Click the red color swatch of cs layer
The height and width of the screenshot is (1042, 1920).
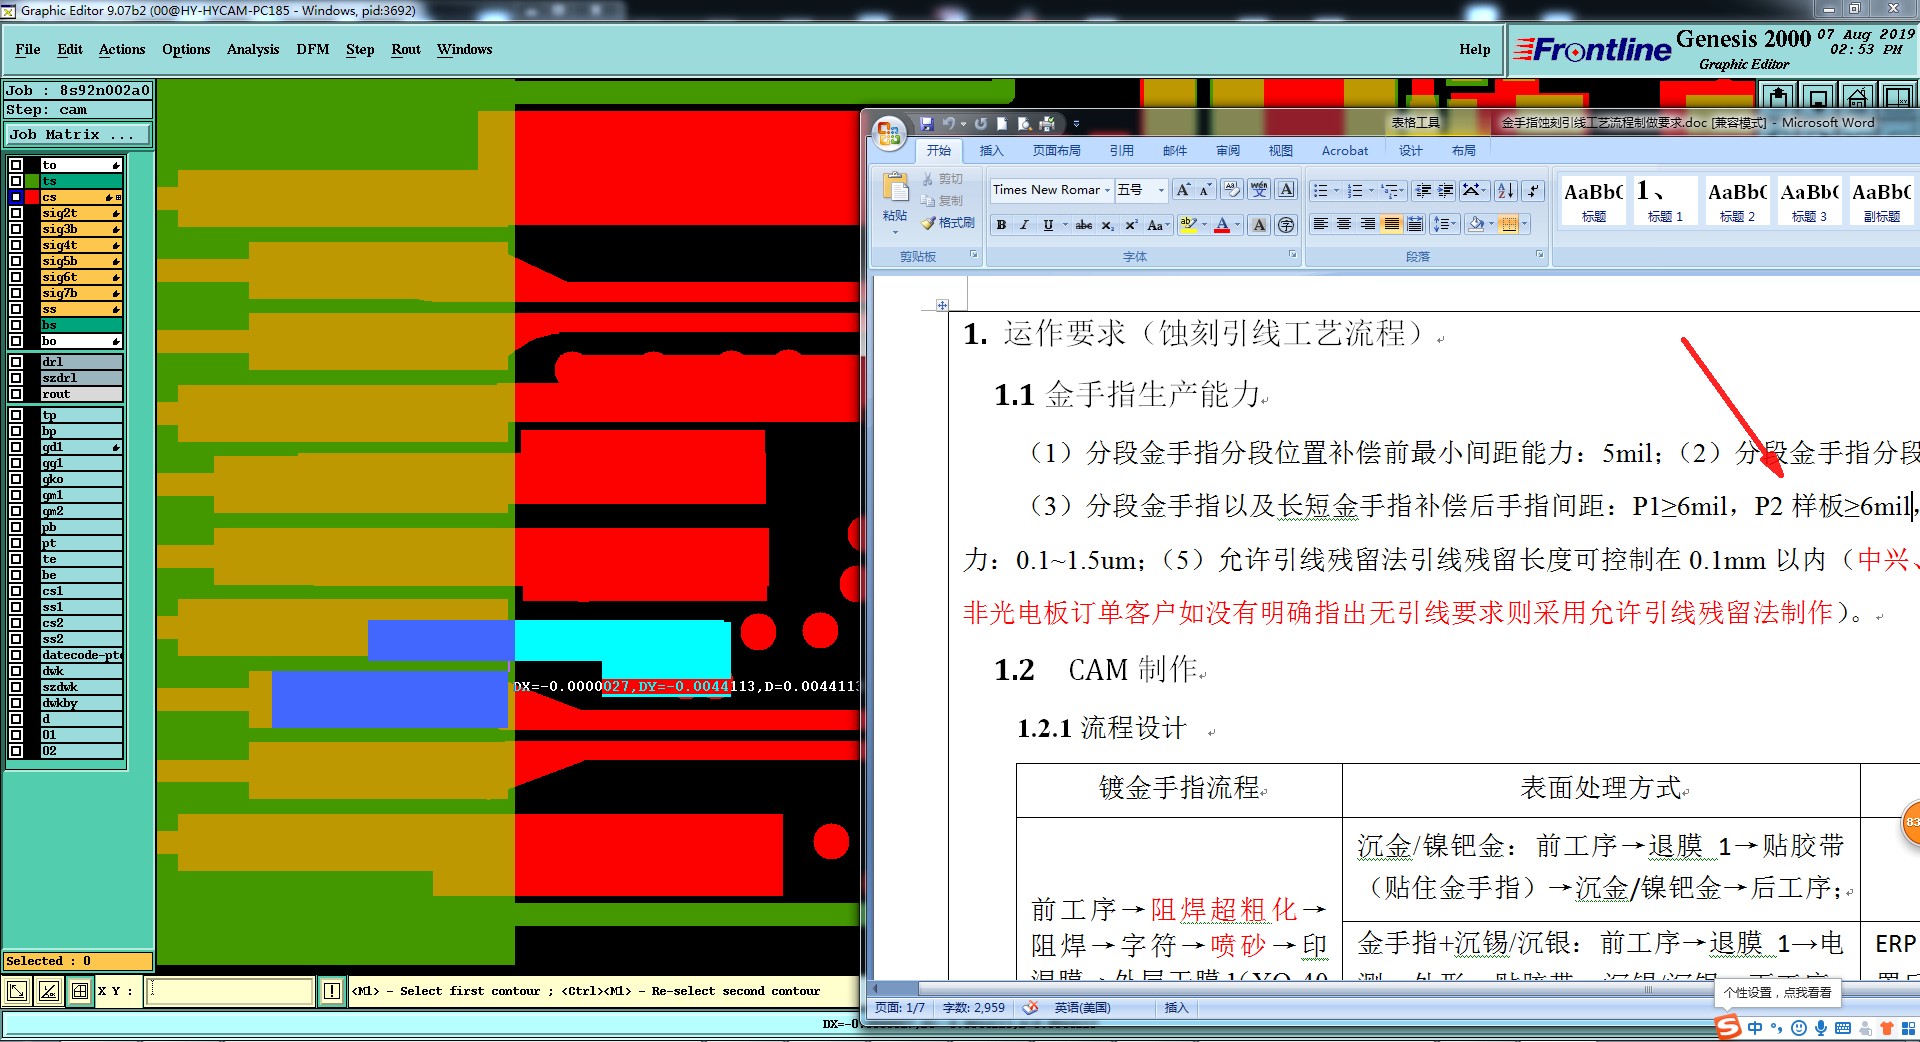(x=32, y=197)
